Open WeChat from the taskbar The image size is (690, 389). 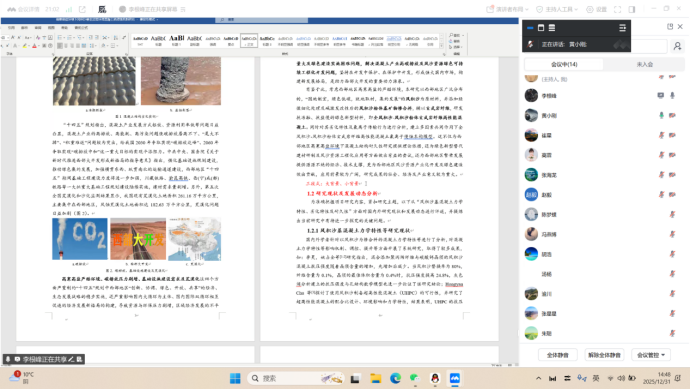415,378
